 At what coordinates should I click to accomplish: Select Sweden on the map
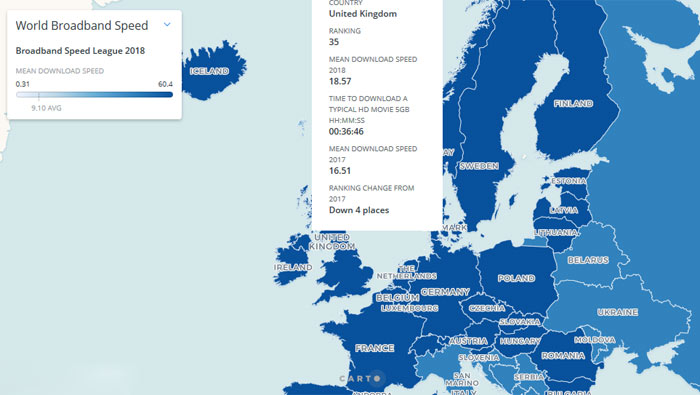479,166
